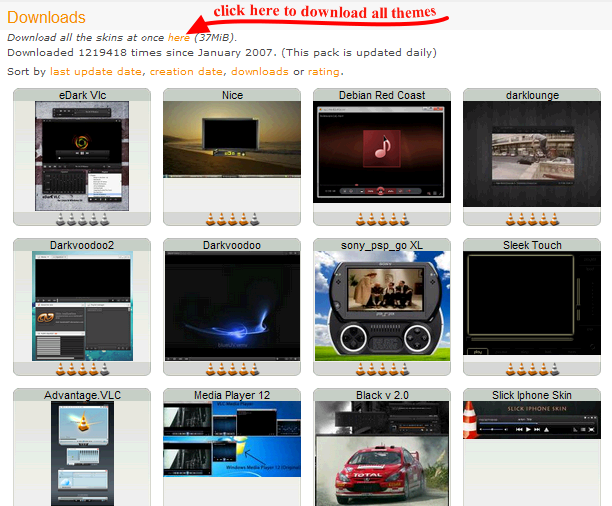
Task: Click the Media Player 12 title
Action: click(232, 395)
